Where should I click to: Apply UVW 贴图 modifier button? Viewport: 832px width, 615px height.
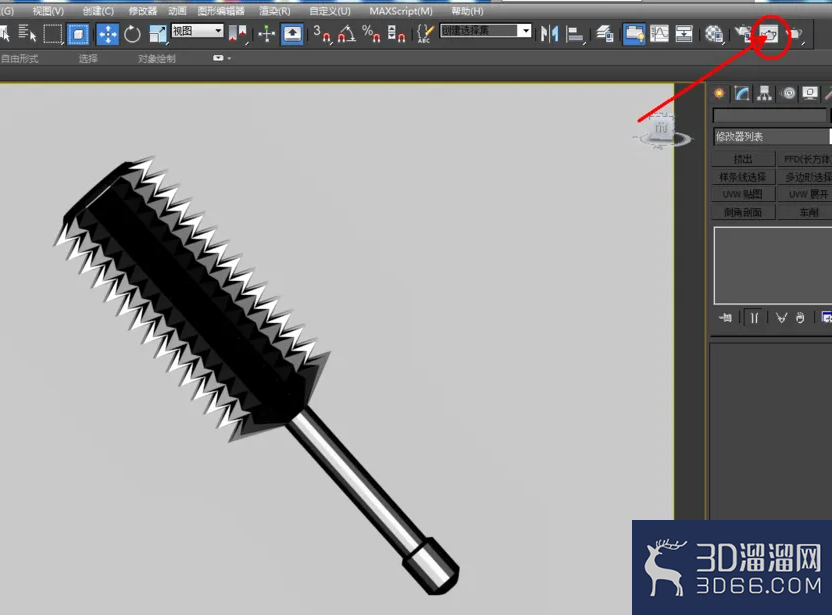tap(743, 194)
